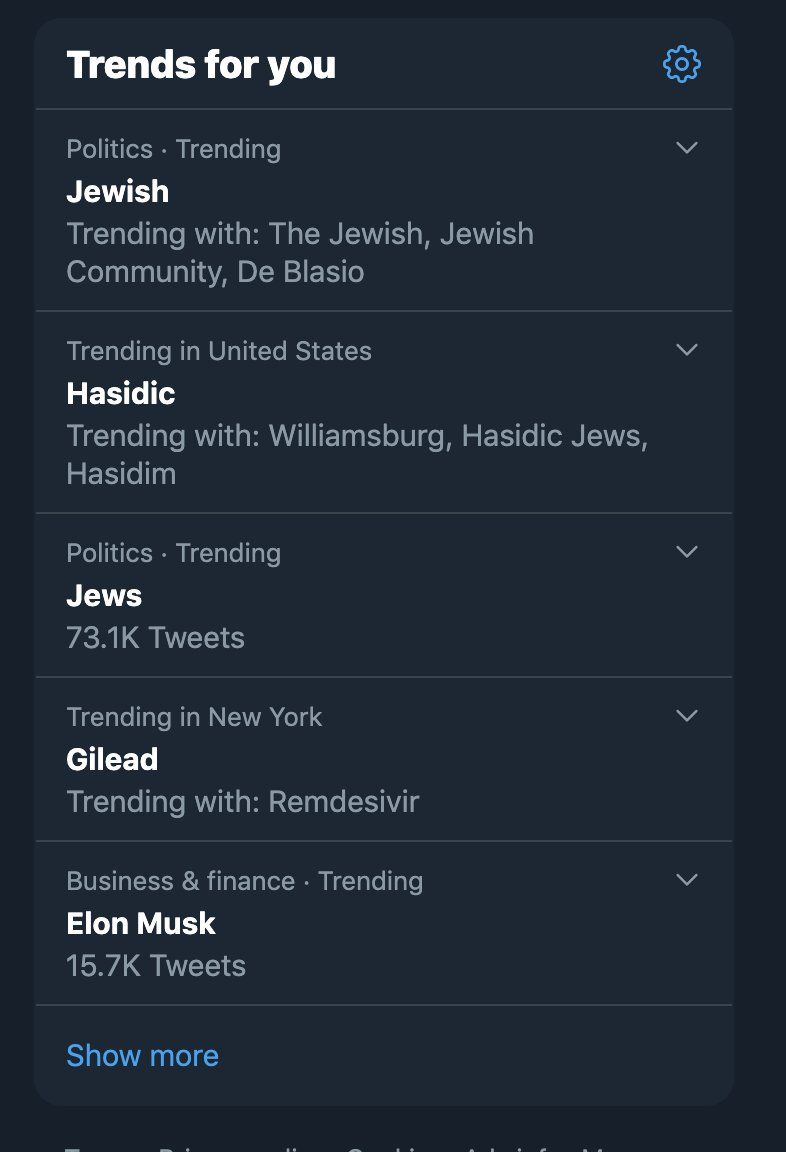Open the "Jewish" trending topic
Screen dimensions: 786x1152
[118, 191]
